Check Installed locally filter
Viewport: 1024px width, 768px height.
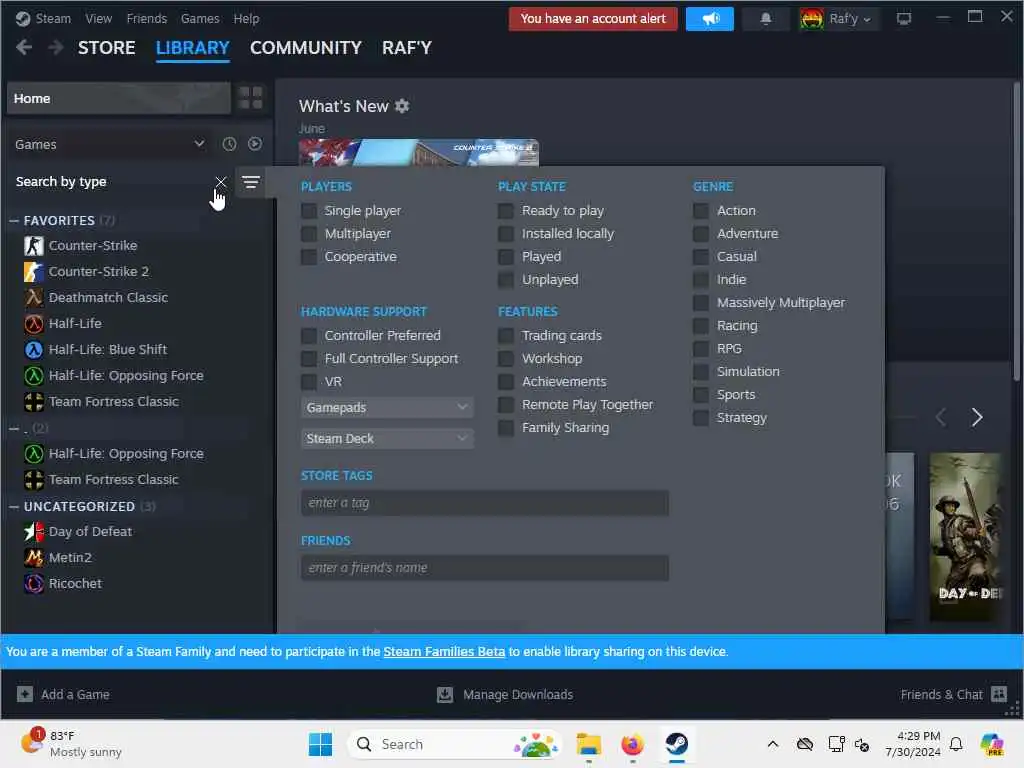pos(505,234)
